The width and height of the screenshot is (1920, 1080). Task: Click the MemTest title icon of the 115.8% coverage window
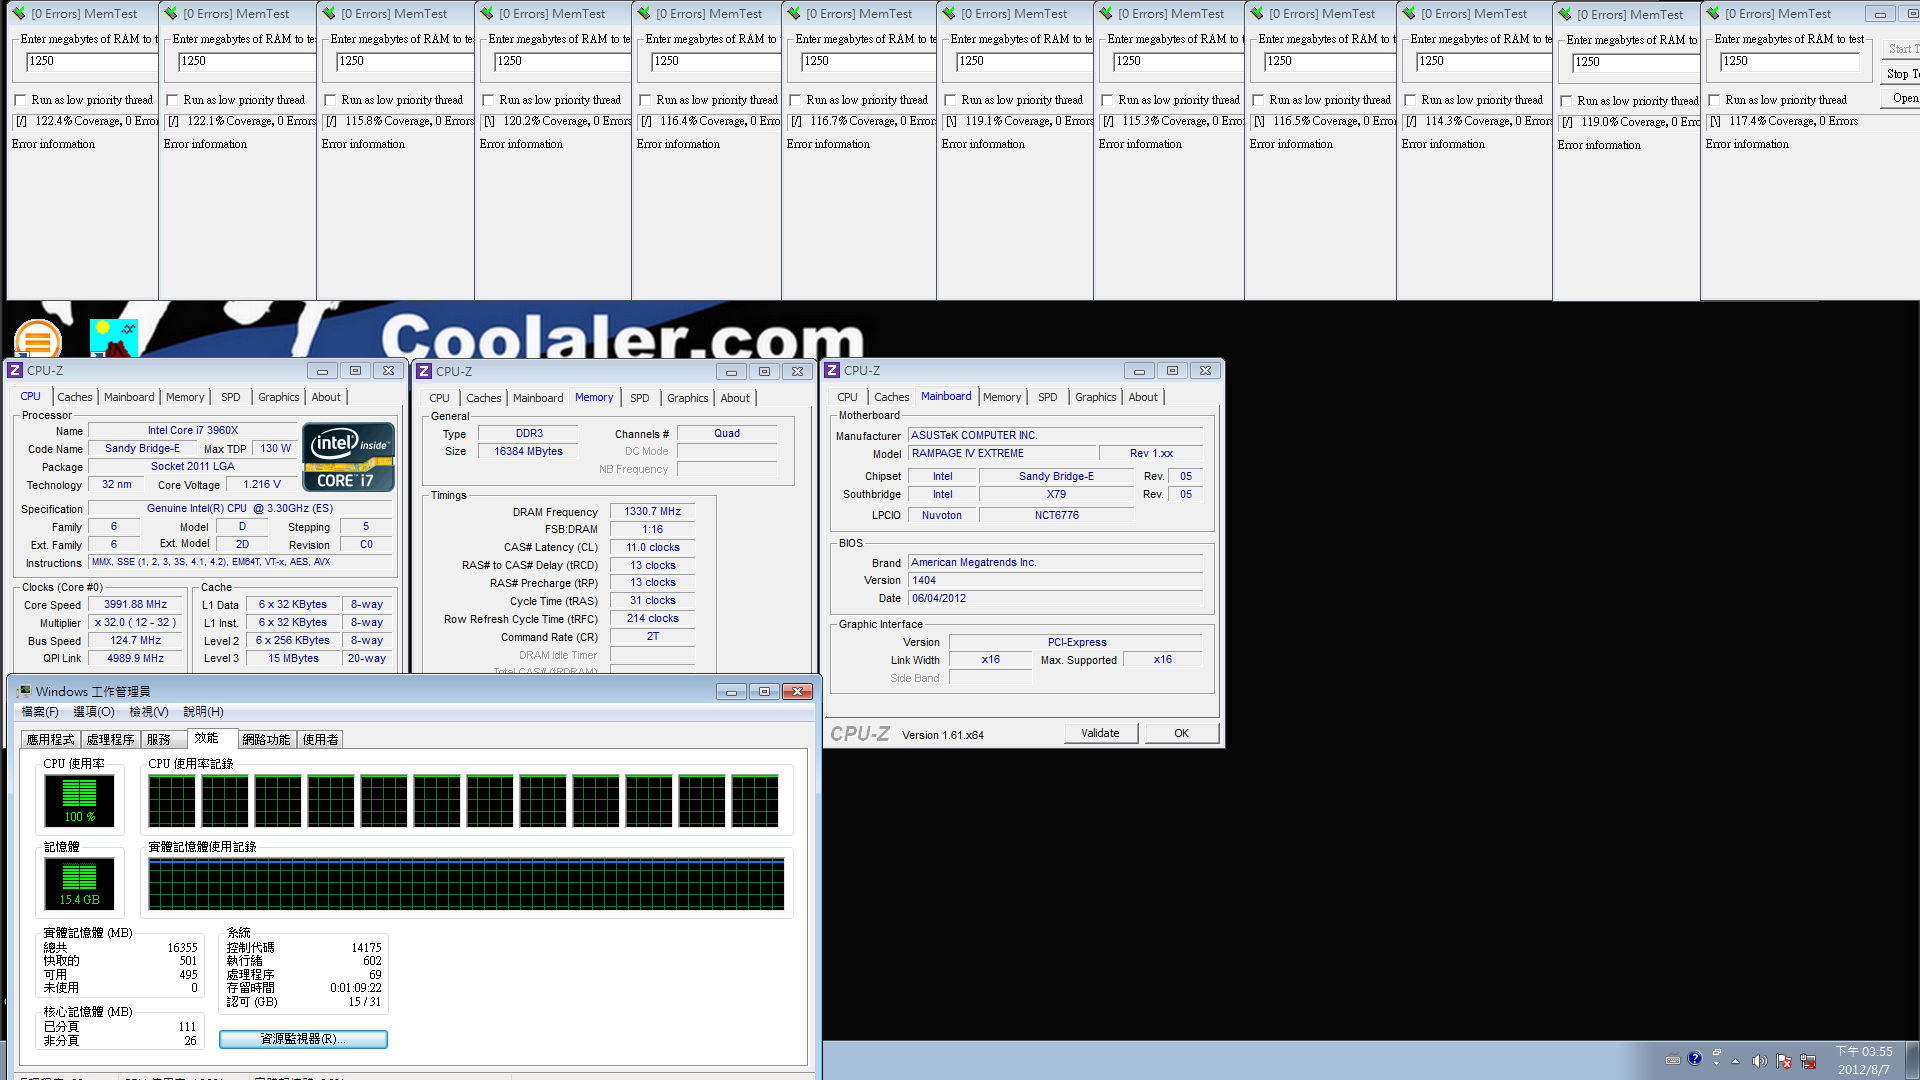[x=329, y=14]
